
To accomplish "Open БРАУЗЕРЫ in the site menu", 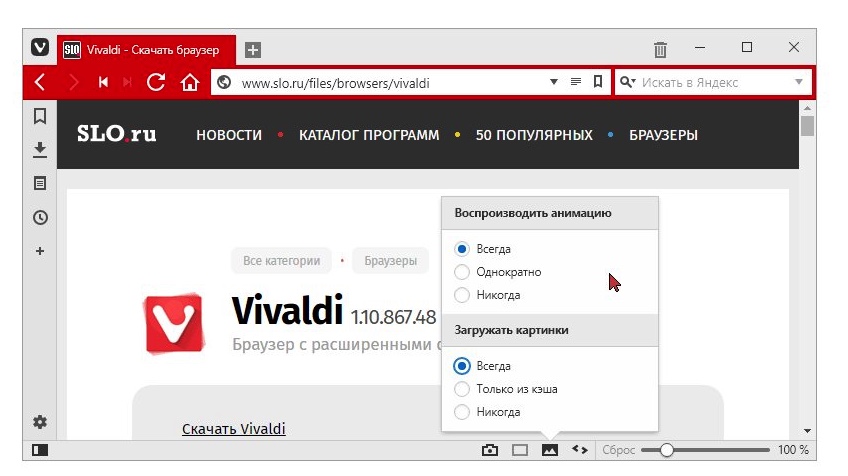I will (x=663, y=135).
